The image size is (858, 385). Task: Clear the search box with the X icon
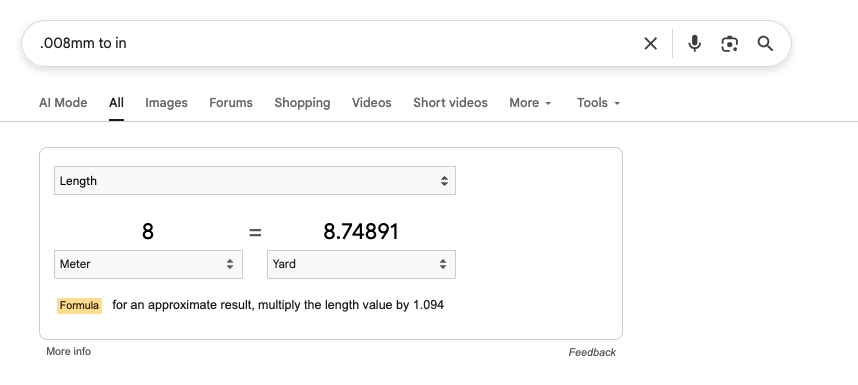[x=650, y=44]
